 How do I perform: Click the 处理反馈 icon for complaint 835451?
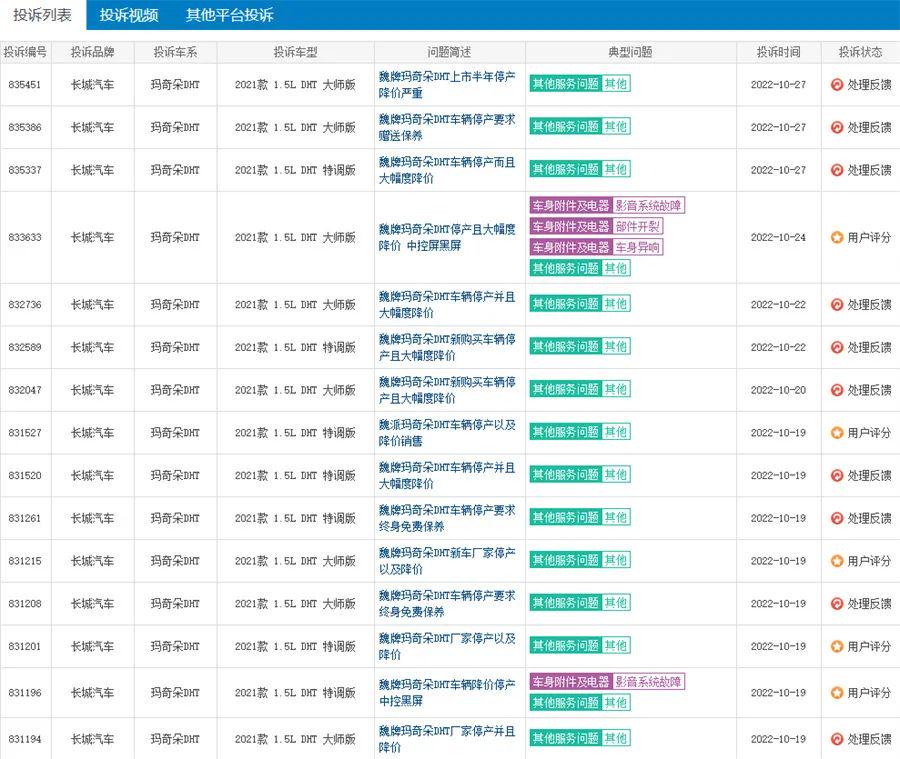837,85
